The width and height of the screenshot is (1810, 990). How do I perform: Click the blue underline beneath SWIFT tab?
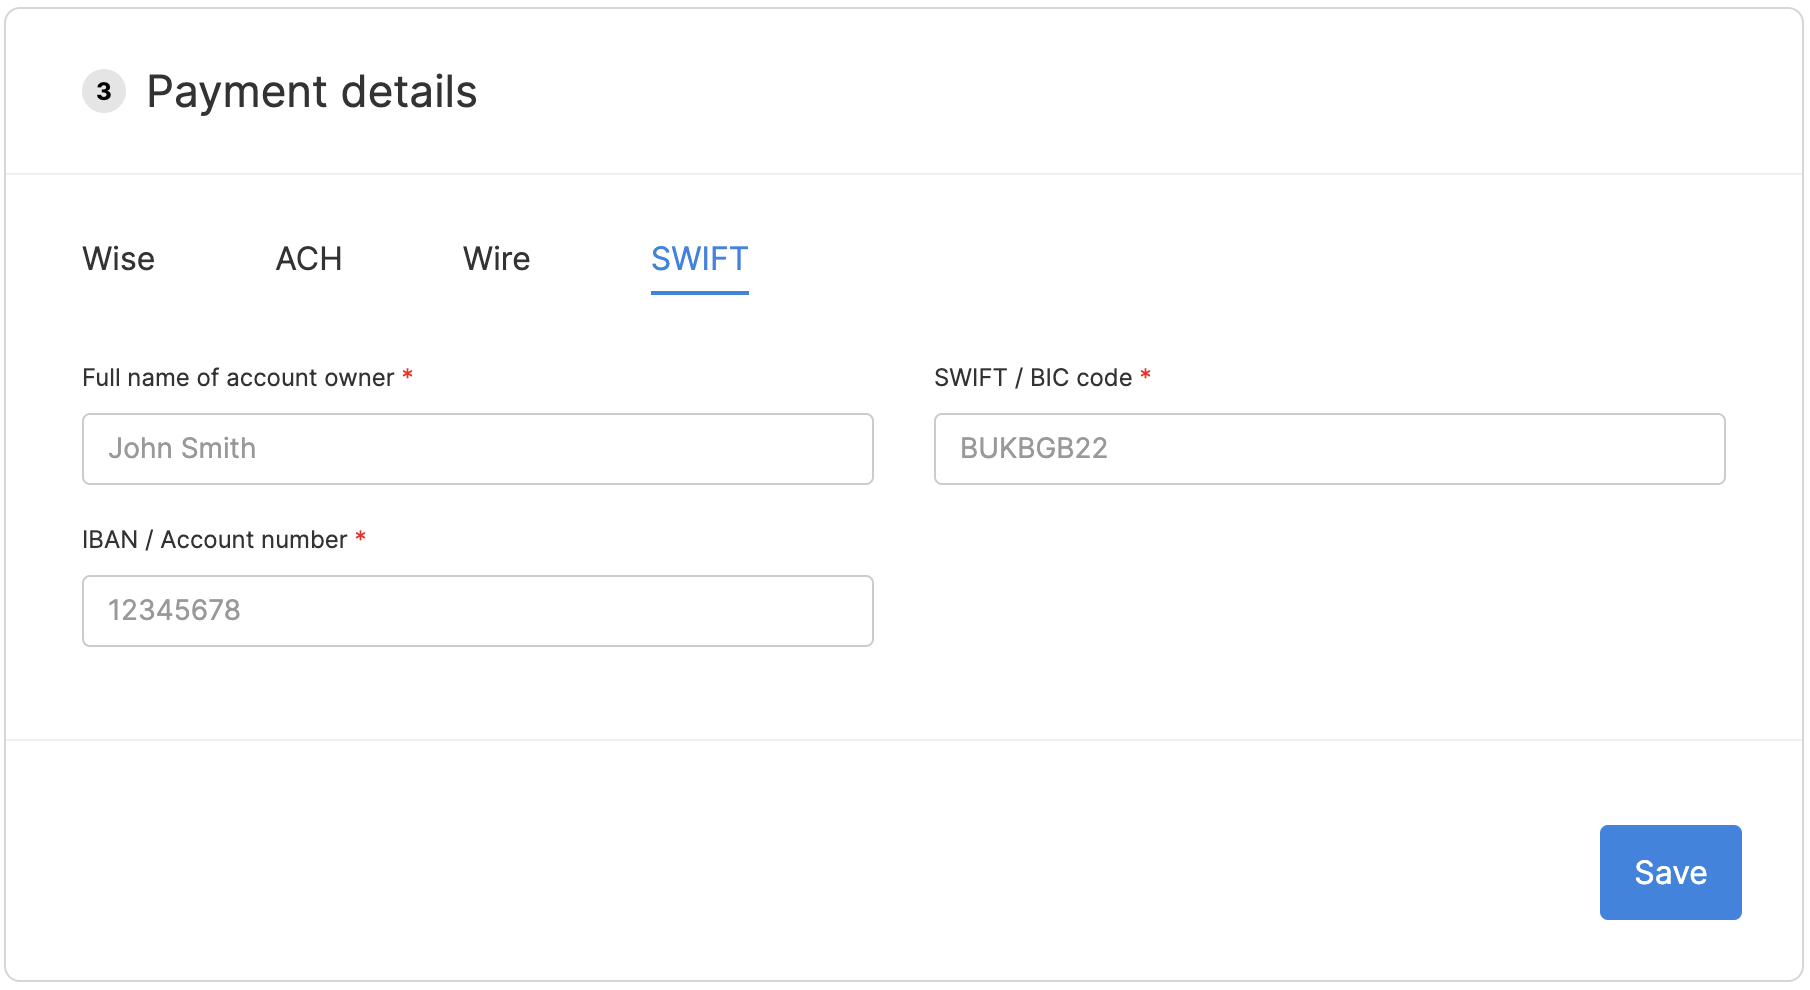coord(699,293)
